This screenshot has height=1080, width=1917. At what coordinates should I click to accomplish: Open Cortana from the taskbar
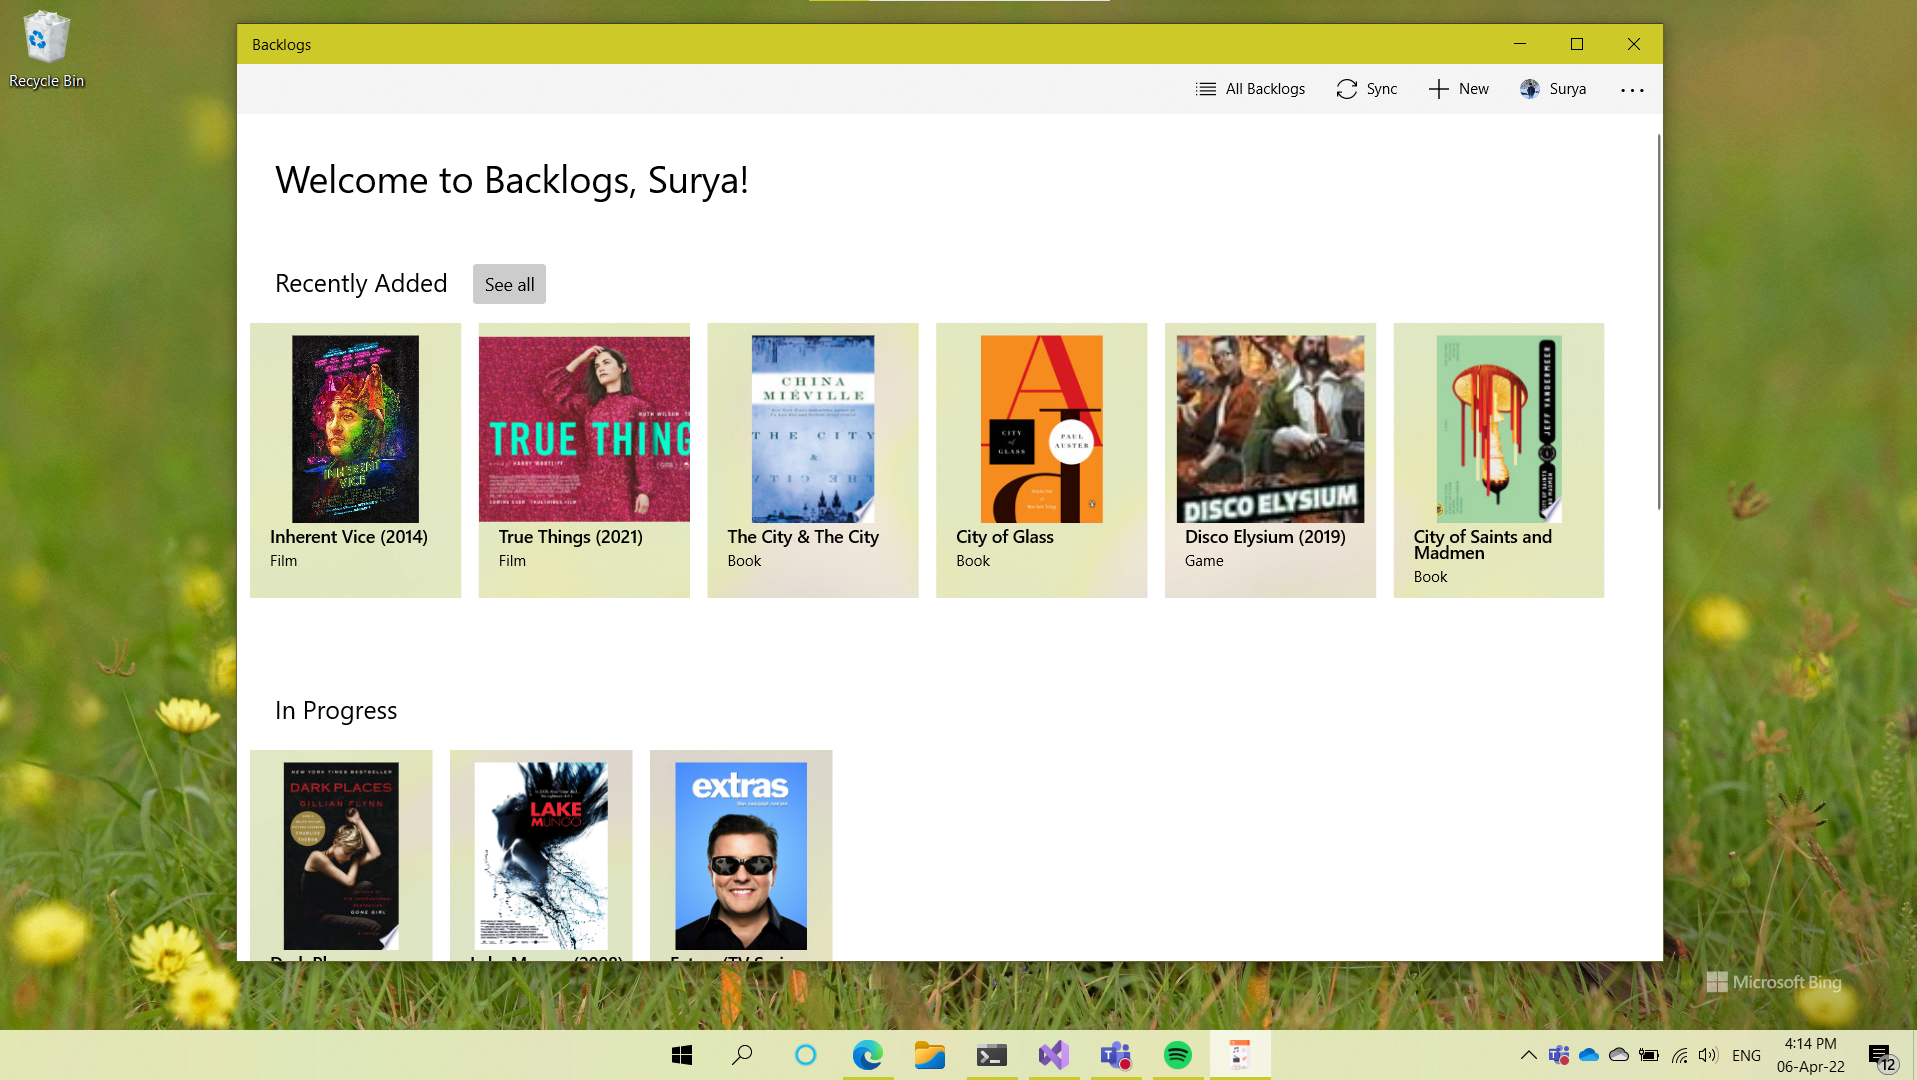805,1055
